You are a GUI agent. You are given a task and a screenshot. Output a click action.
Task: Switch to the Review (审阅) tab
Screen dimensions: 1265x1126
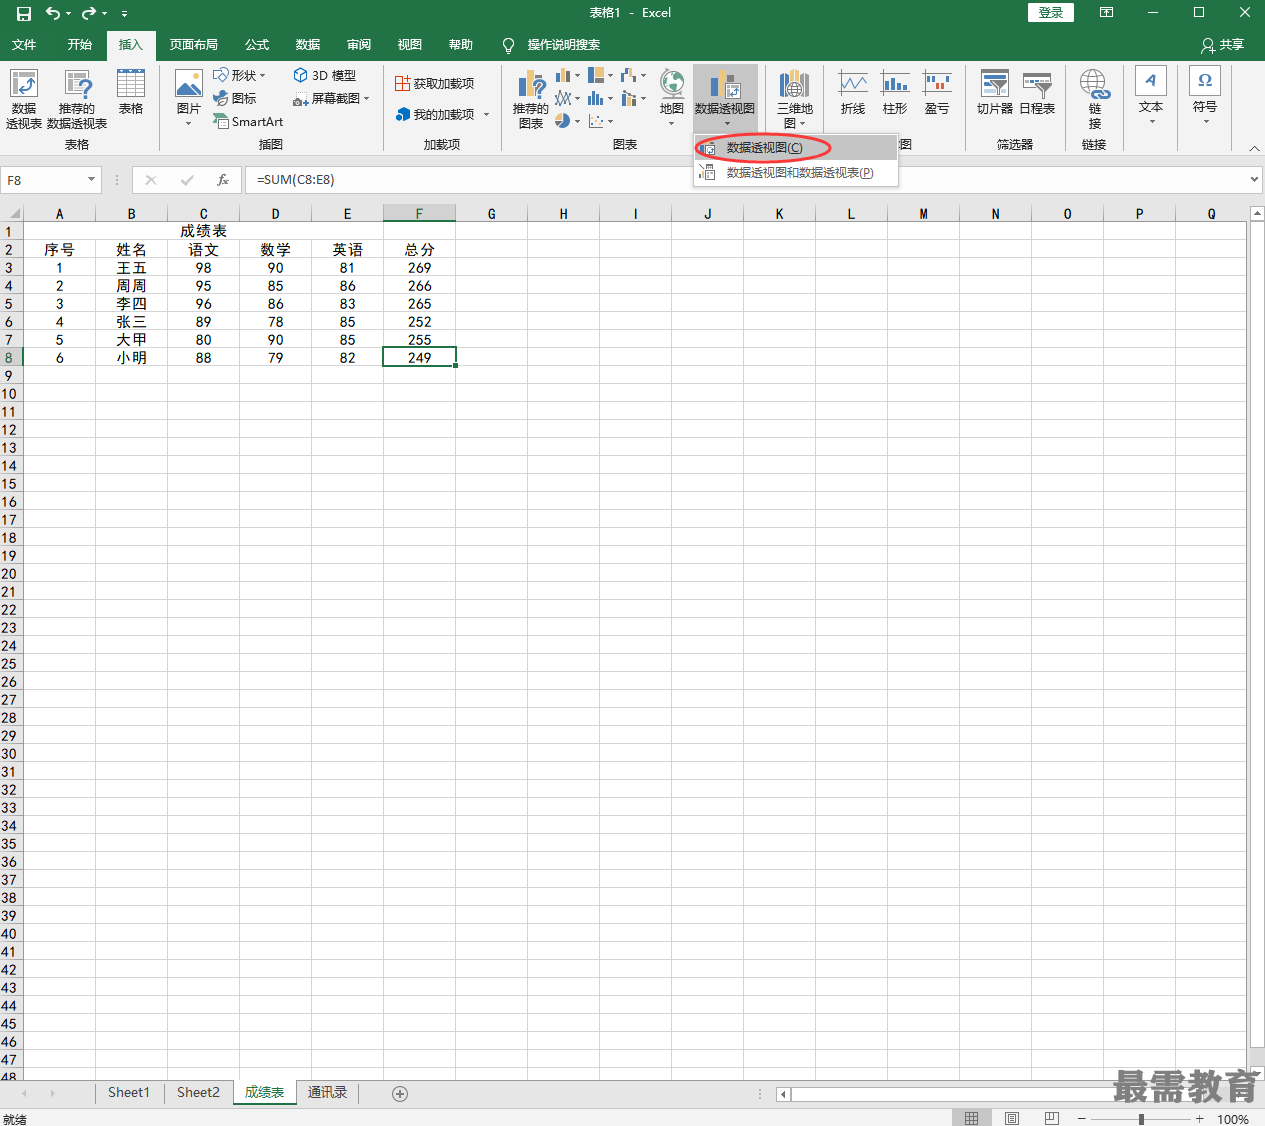(359, 45)
